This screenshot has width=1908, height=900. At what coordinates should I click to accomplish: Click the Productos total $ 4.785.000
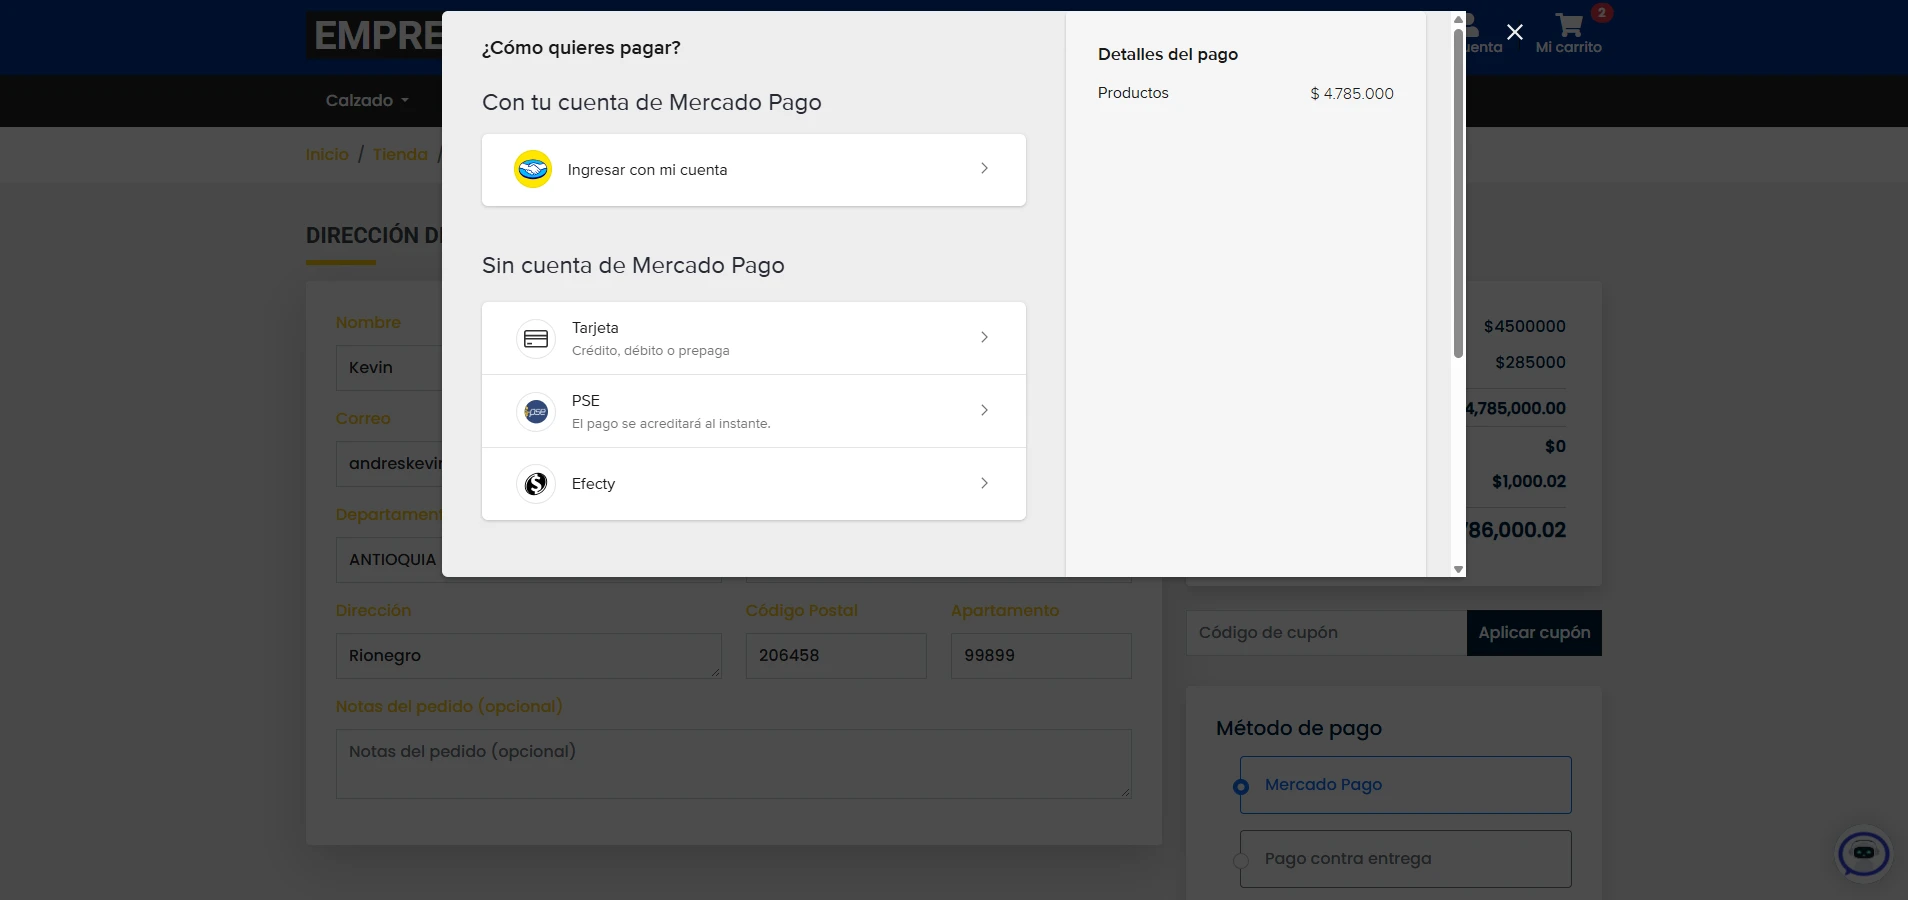click(x=1352, y=93)
